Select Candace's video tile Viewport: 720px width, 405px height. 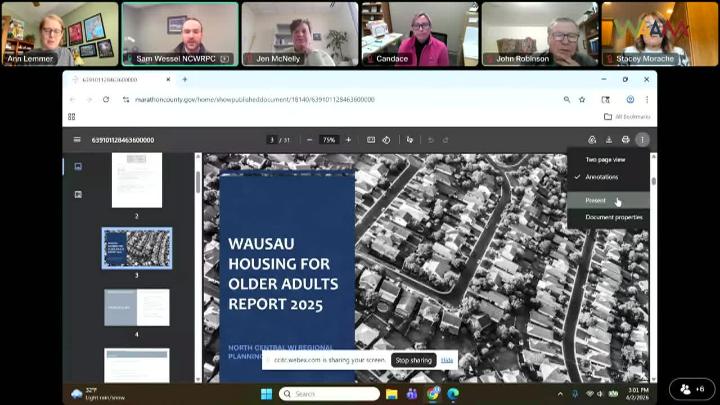click(420, 34)
